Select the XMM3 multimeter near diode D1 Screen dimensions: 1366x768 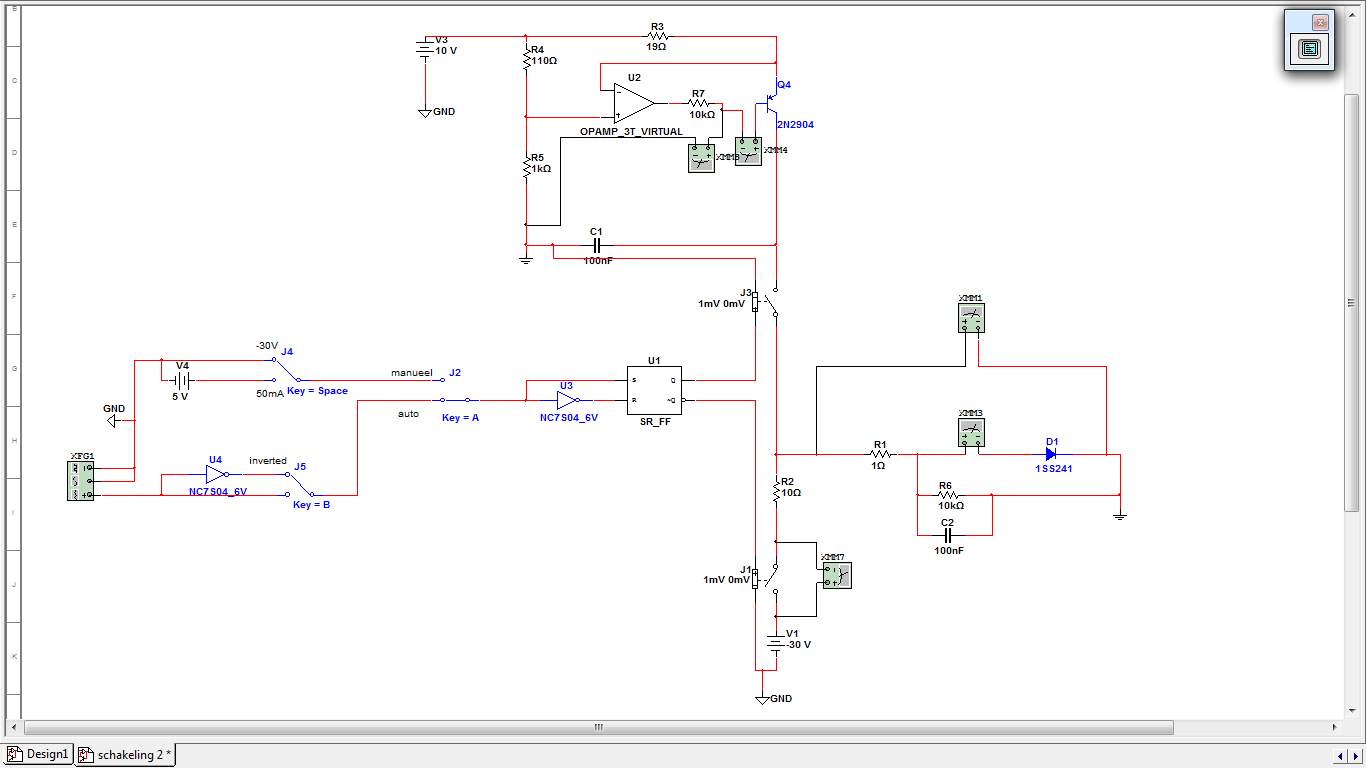[971, 433]
